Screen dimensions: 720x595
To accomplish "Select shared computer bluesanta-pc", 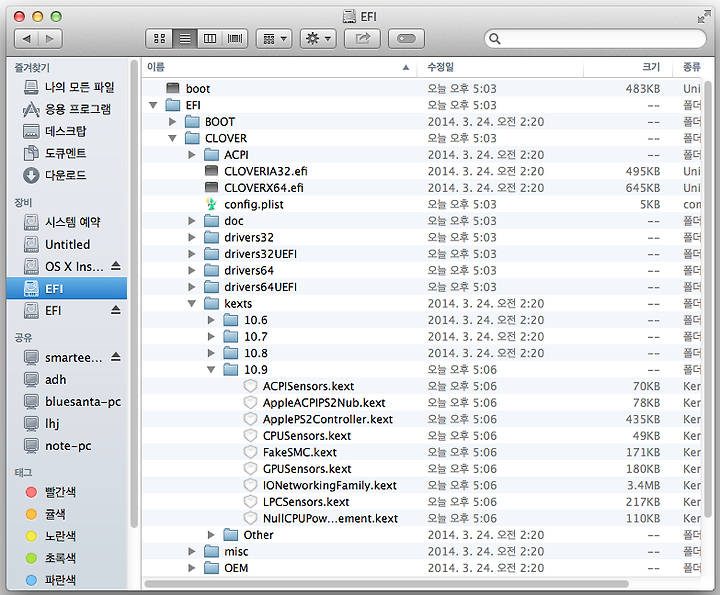I will (x=72, y=402).
